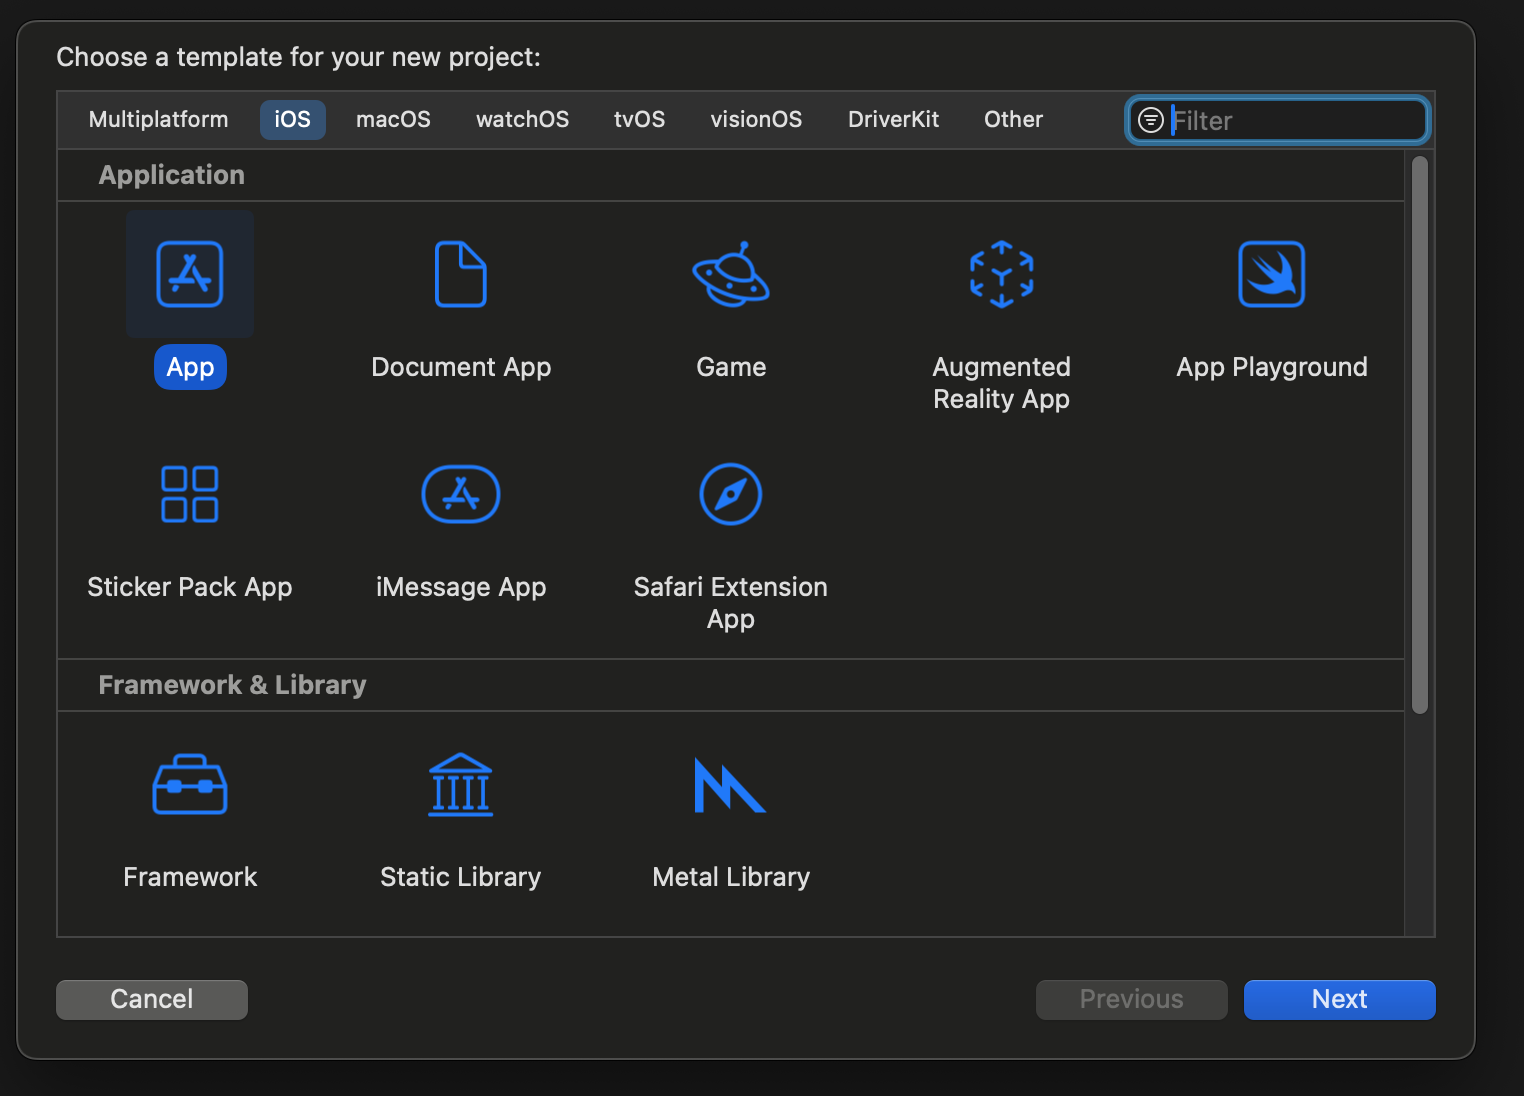Image resolution: width=1524 pixels, height=1096 pixels.
Task: Choose the Document App template icon
Action: point(461,274)
